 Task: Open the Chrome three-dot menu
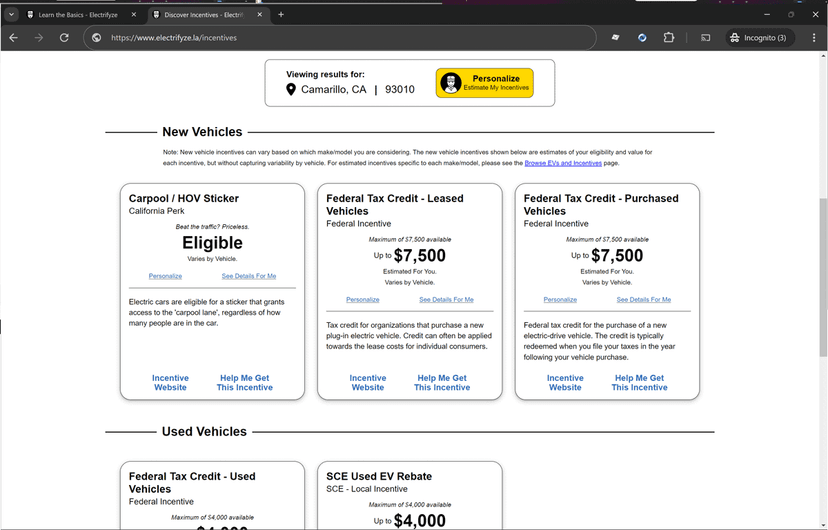(x=814, y=38)
